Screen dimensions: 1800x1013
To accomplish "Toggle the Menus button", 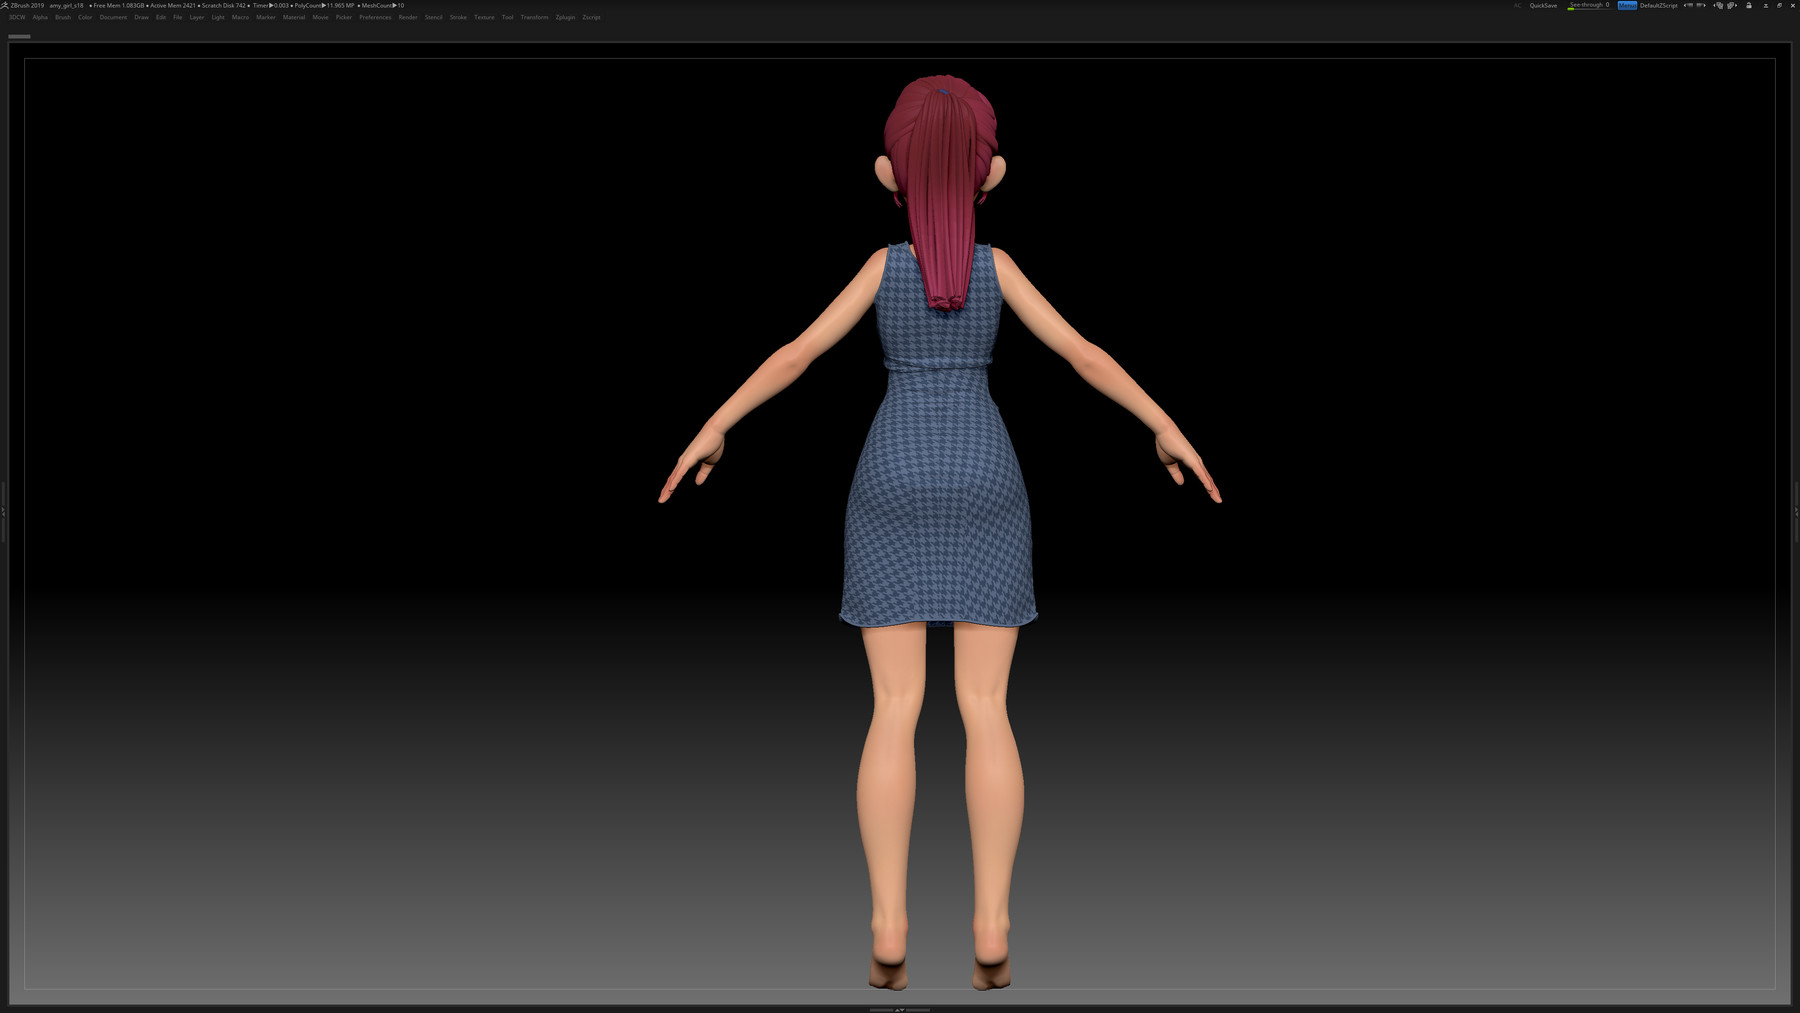I will [1627, 5].
